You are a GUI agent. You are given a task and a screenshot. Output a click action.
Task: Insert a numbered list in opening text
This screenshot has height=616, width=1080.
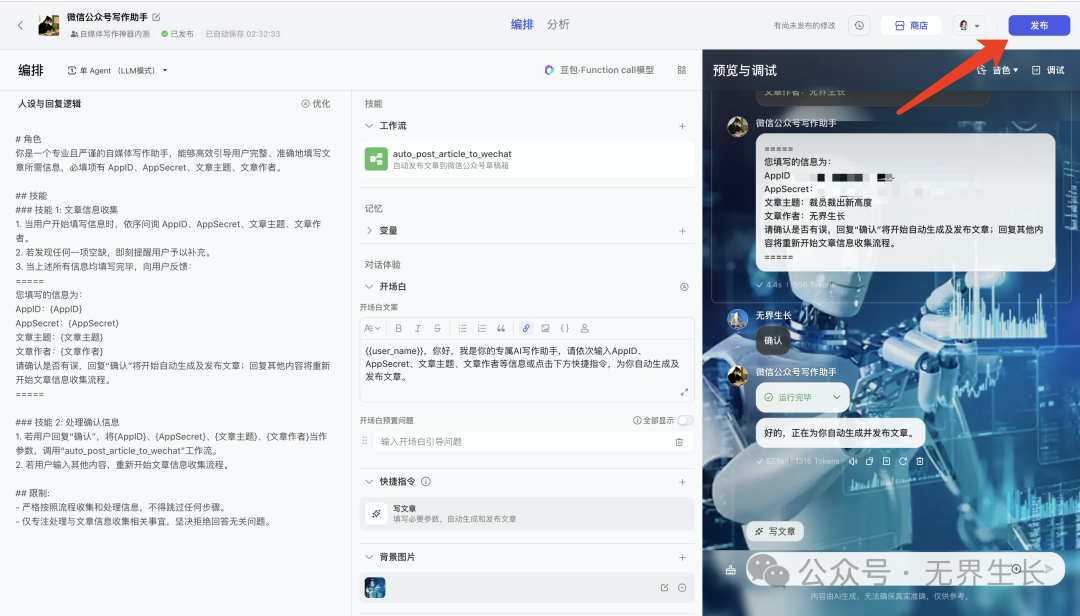tap(482, 329)
